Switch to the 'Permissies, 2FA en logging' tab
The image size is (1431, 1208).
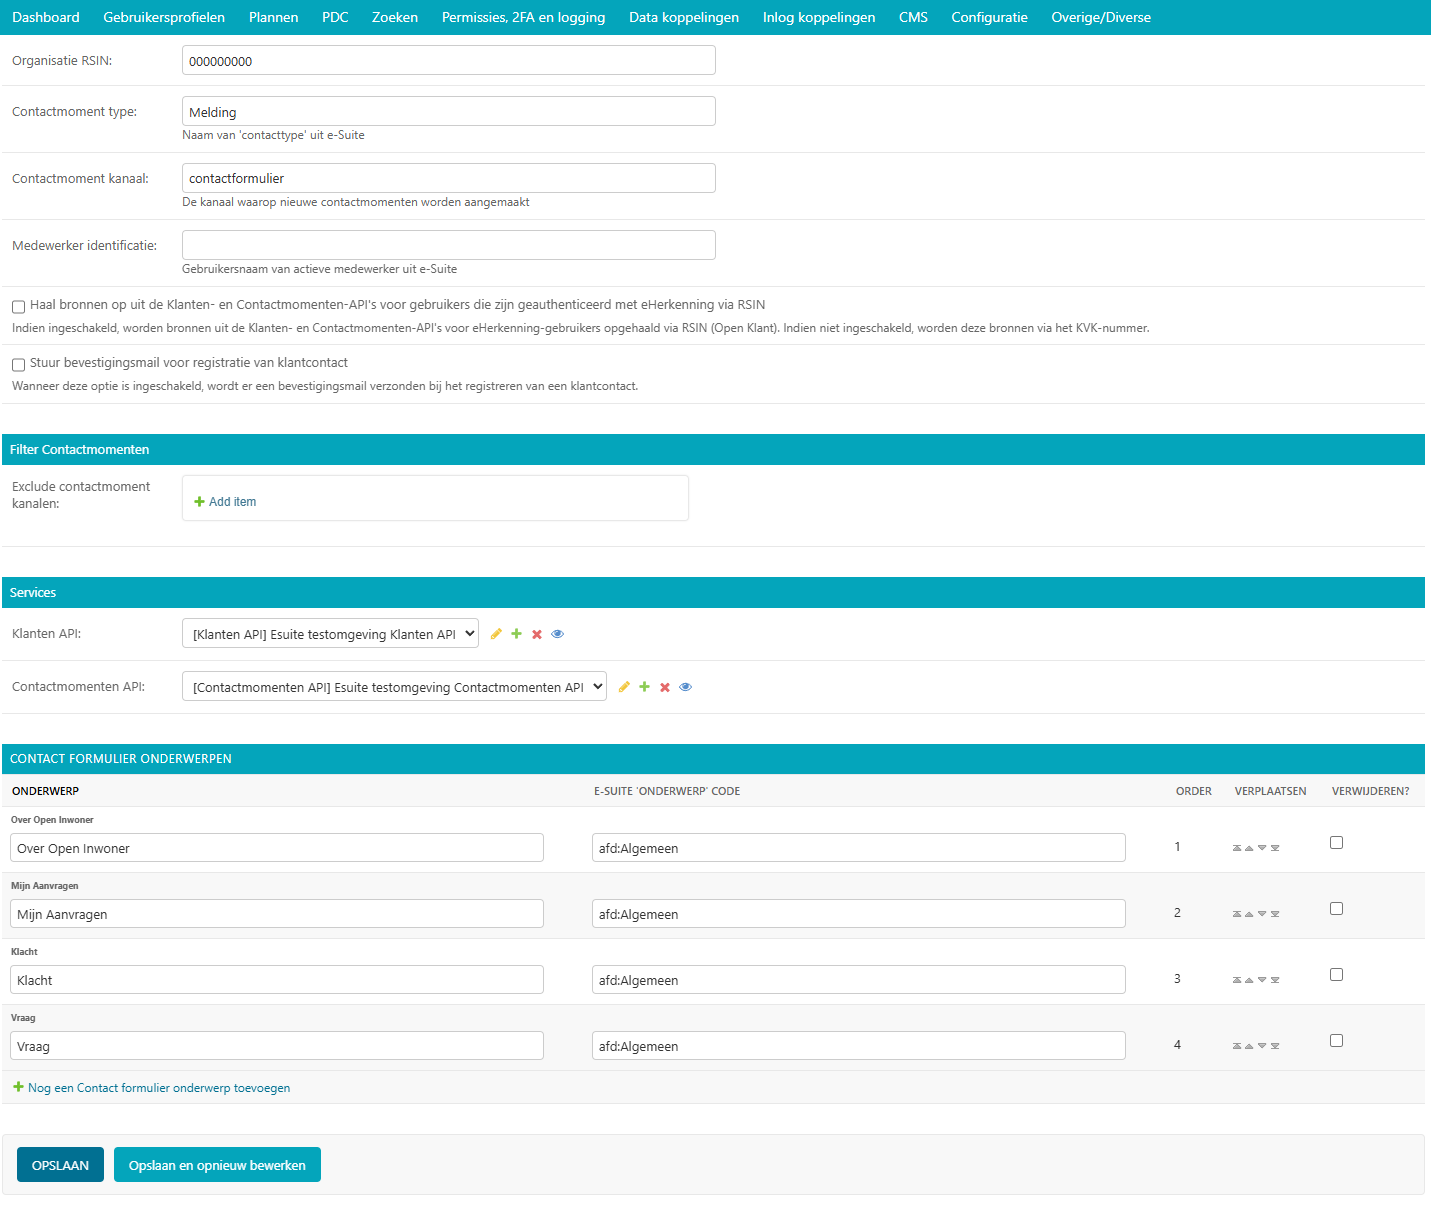click(x=523, y=17)
